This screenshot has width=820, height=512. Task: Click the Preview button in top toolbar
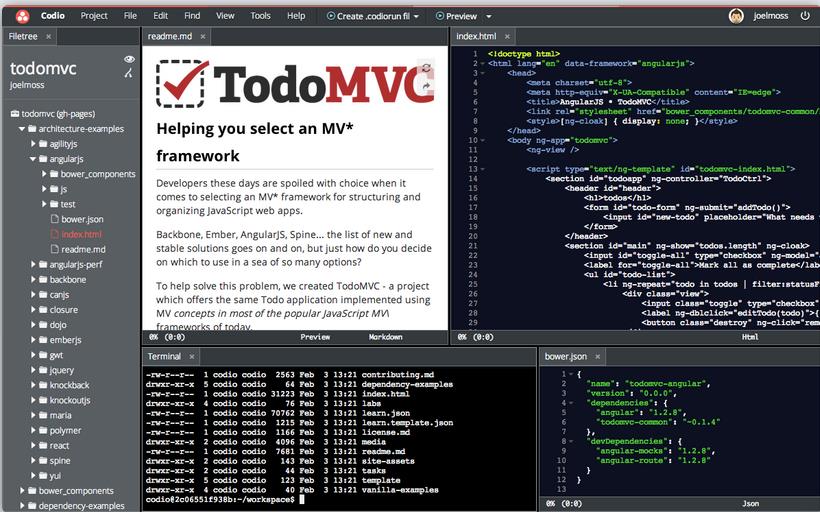tap(456, 16)
